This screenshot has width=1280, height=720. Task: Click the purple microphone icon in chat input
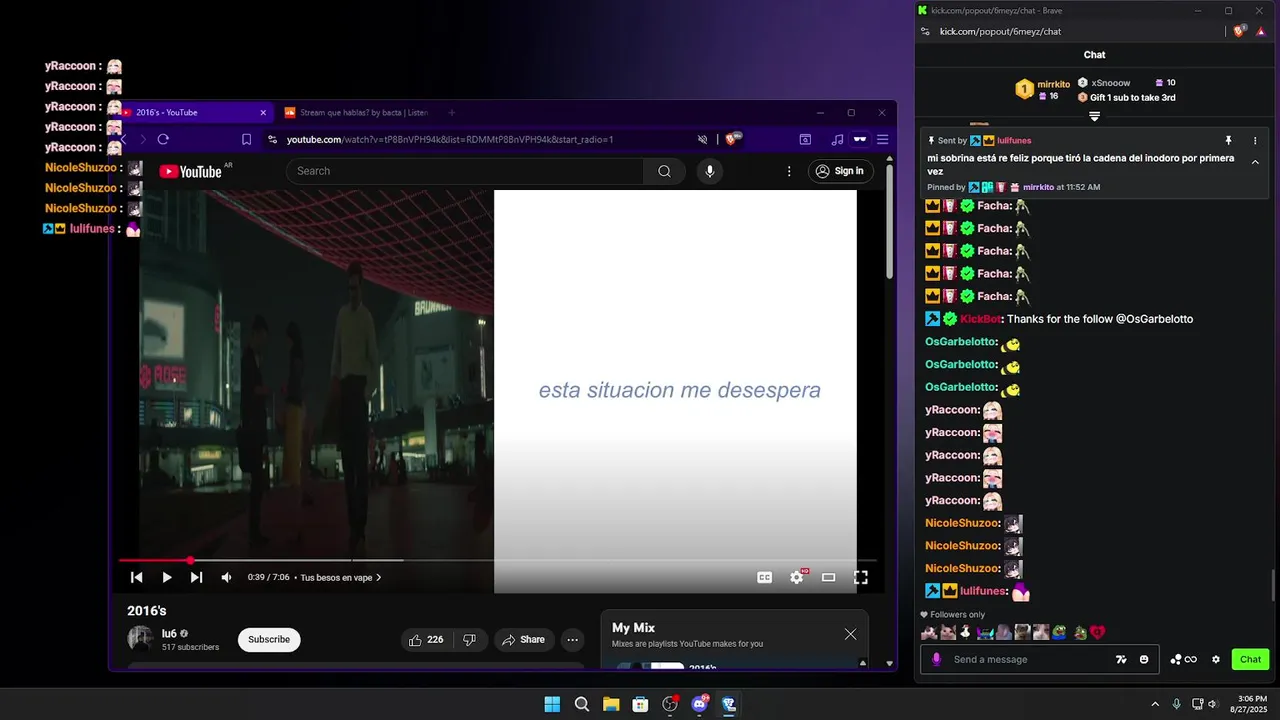[x=937, y=659]
